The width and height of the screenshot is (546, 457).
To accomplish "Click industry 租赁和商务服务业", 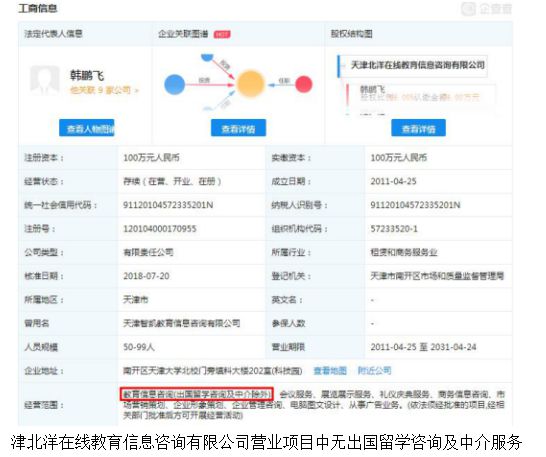I will (x=404, y=252).
